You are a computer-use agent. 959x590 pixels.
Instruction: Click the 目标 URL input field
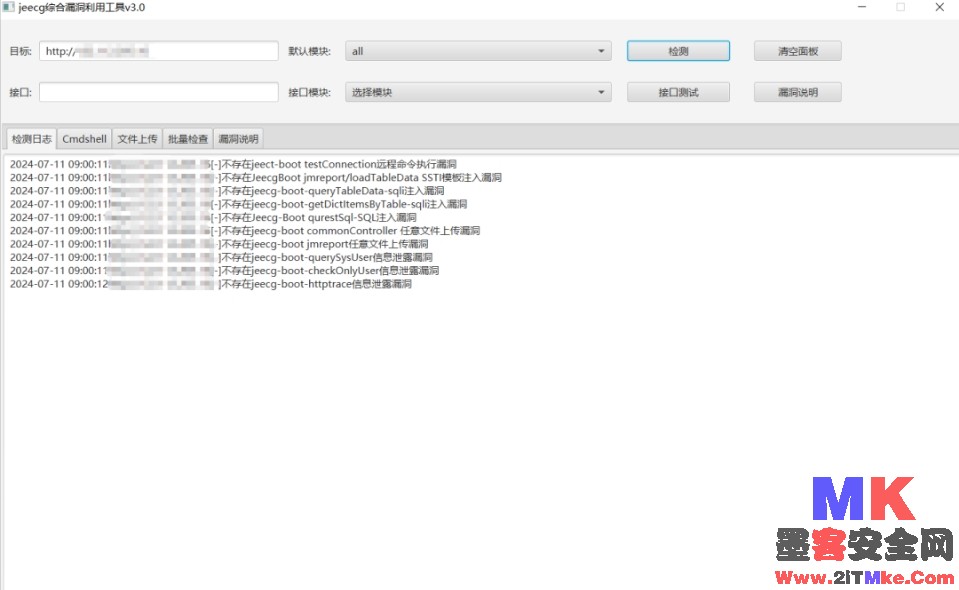click(x=158, y=51)
